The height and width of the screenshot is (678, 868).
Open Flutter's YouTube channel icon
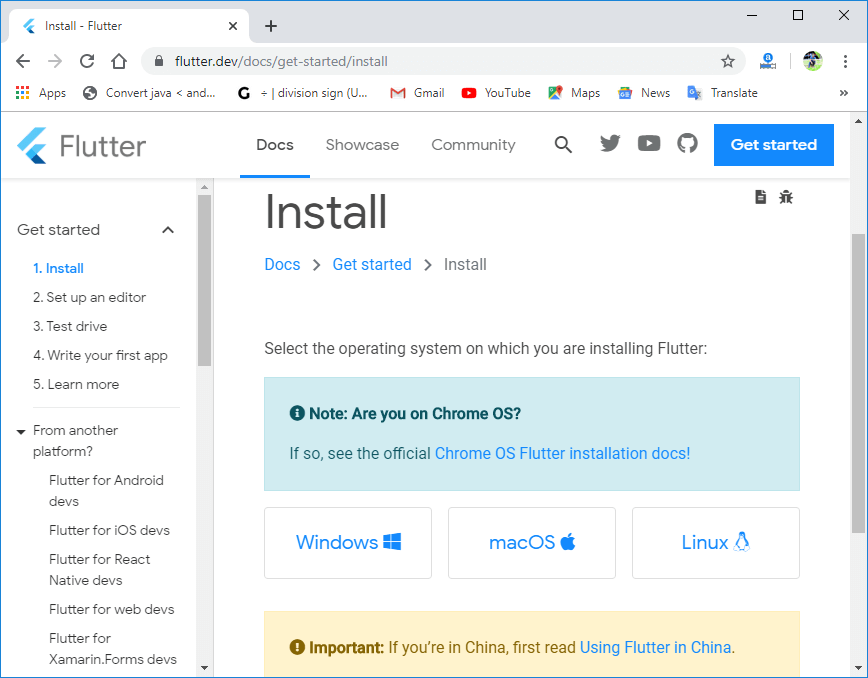click(649, 144)
